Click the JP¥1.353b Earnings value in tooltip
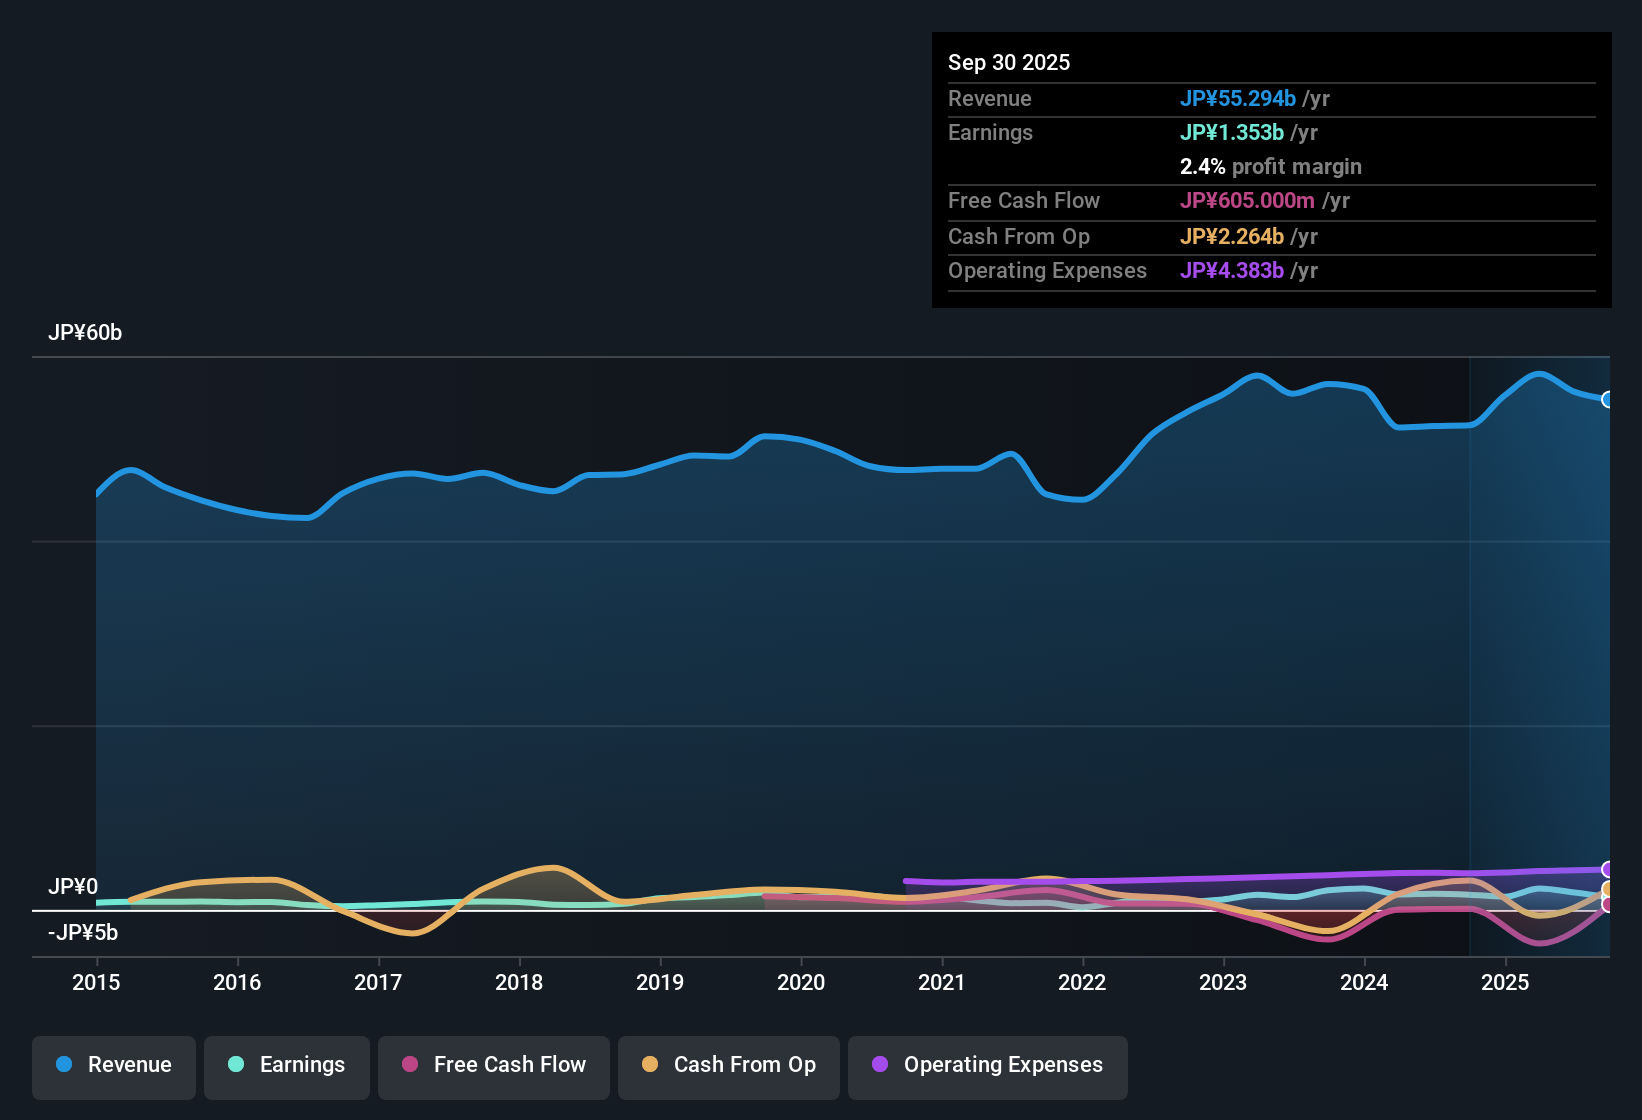The image size is (1642, 1120). tap(1232, 132)
